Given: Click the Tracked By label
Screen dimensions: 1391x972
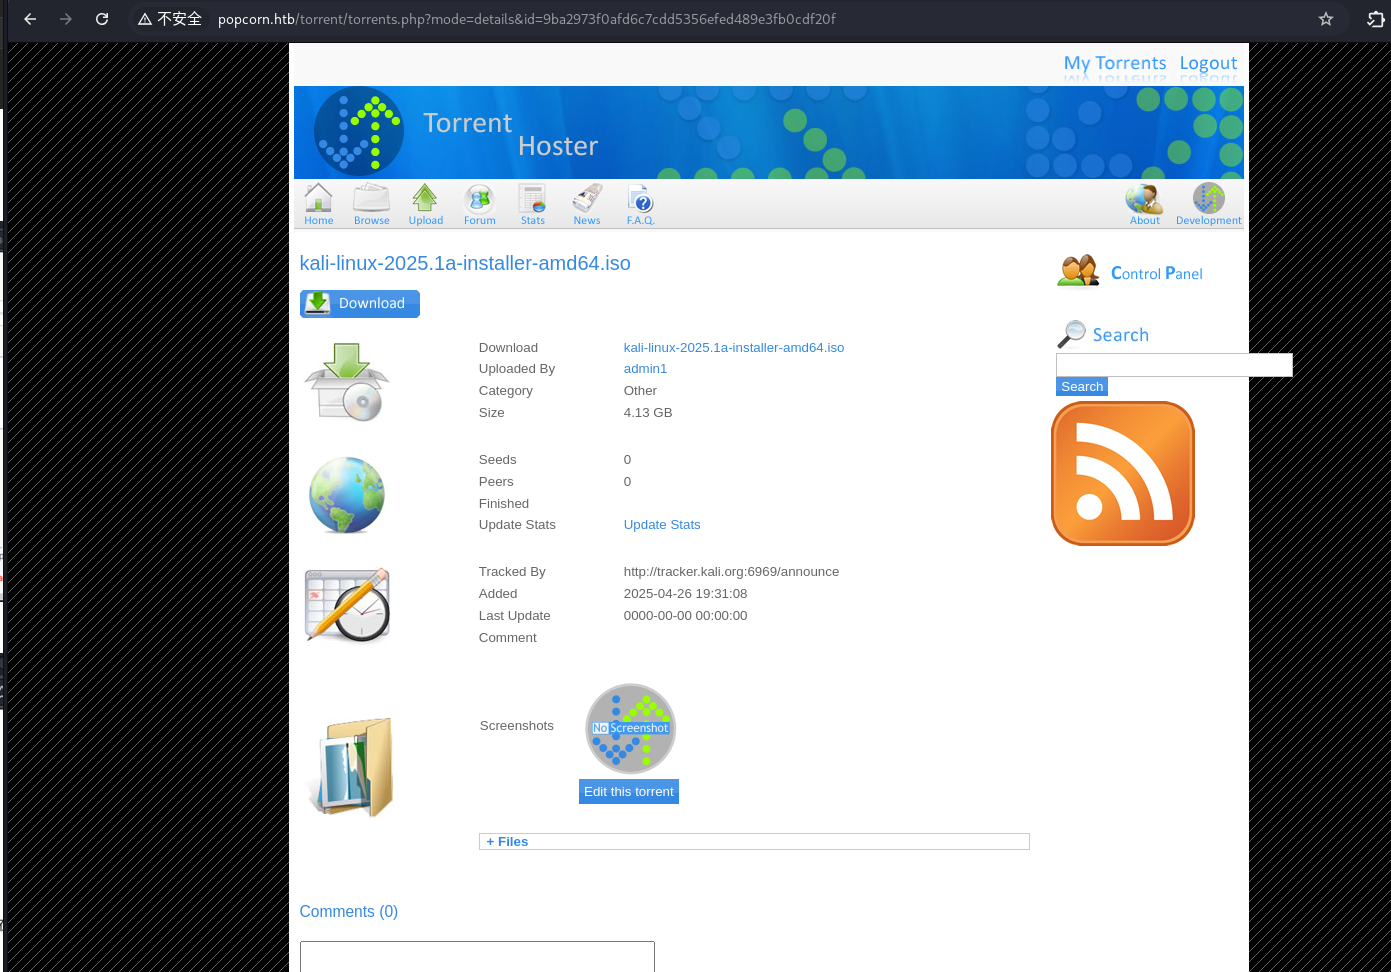Looking at the screenshot, I should coord(512,572).
